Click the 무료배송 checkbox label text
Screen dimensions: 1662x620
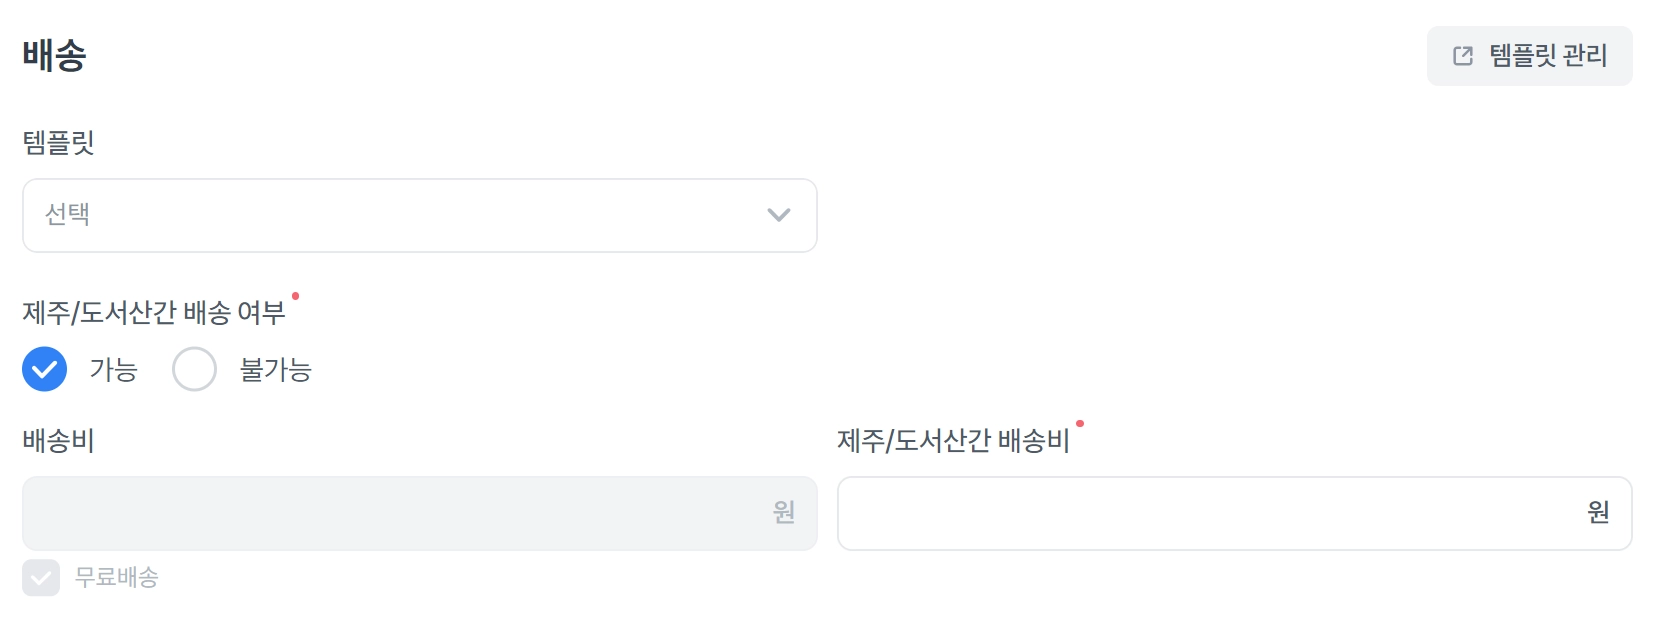tap(117, 577)
